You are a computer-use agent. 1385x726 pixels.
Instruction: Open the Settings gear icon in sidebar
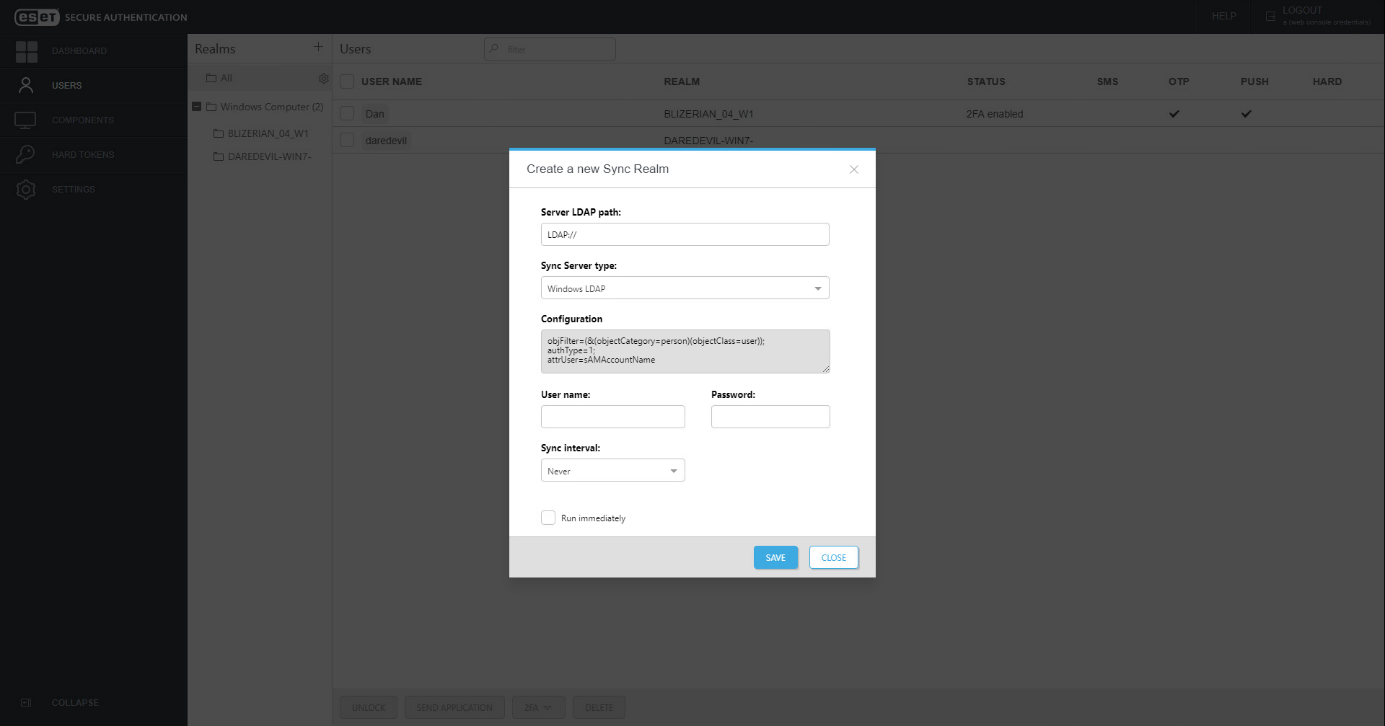[x=27, y=189]
